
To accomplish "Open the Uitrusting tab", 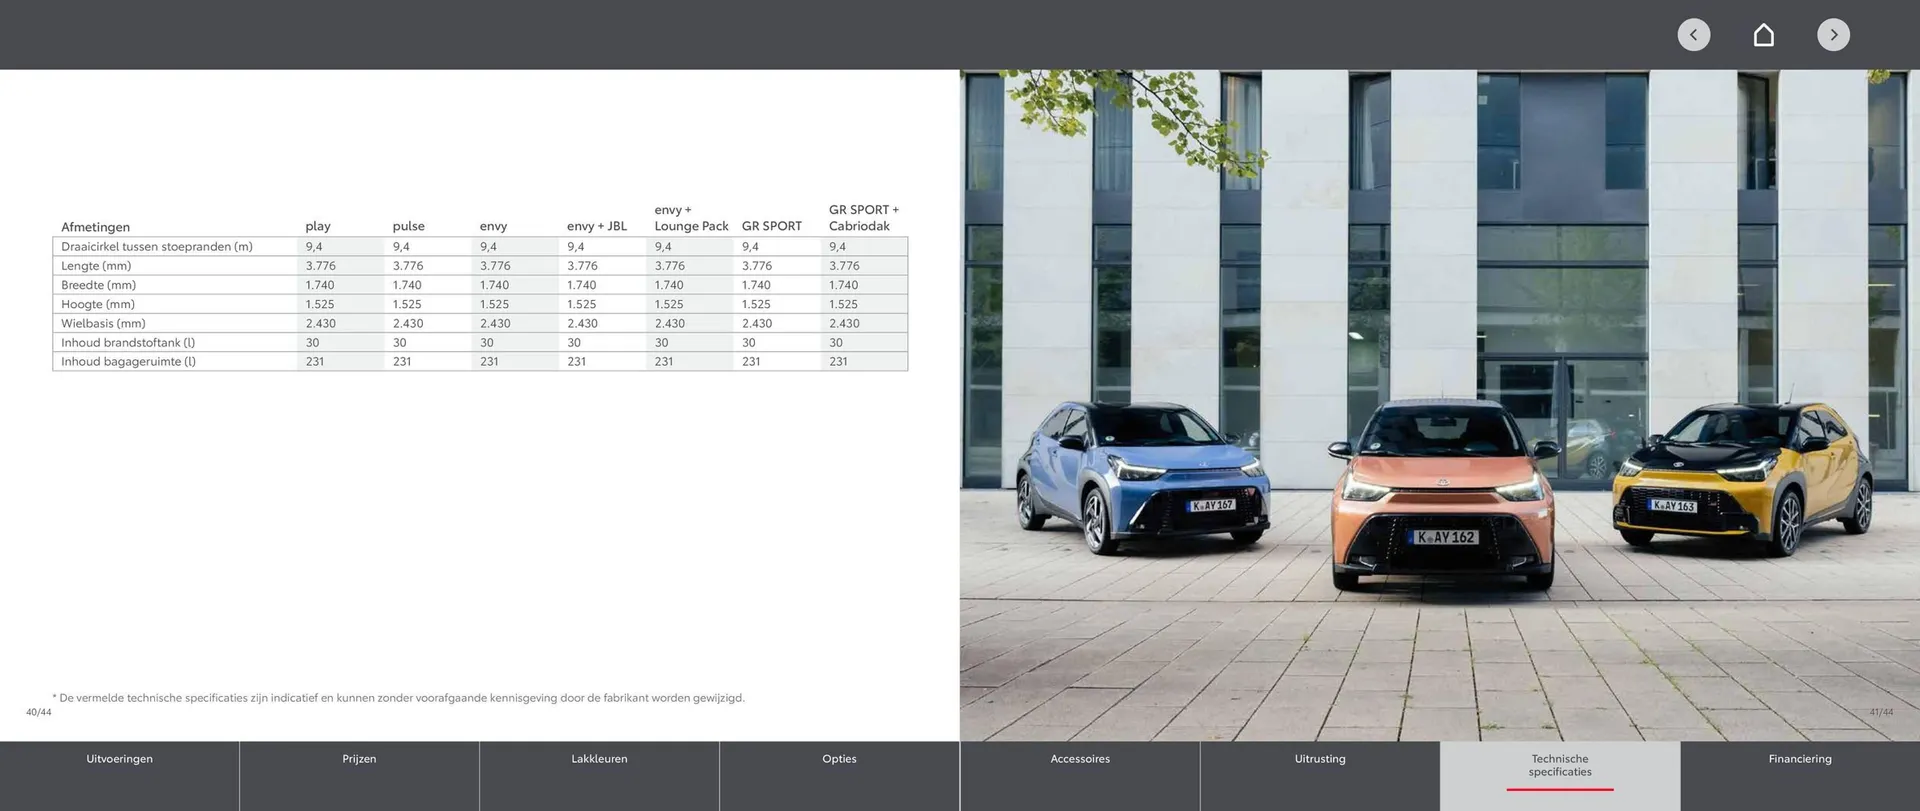I will tap(1320, 775).
